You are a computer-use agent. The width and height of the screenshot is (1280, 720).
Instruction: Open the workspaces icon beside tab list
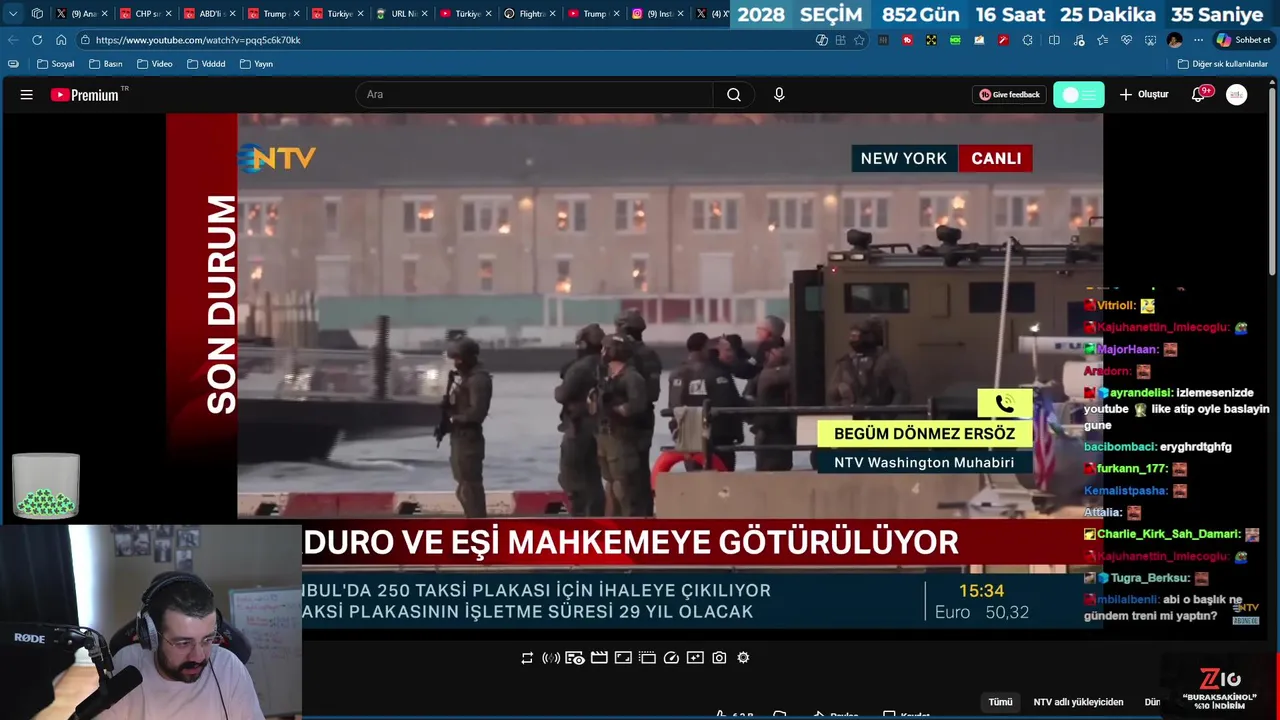(x=37, y=14)
